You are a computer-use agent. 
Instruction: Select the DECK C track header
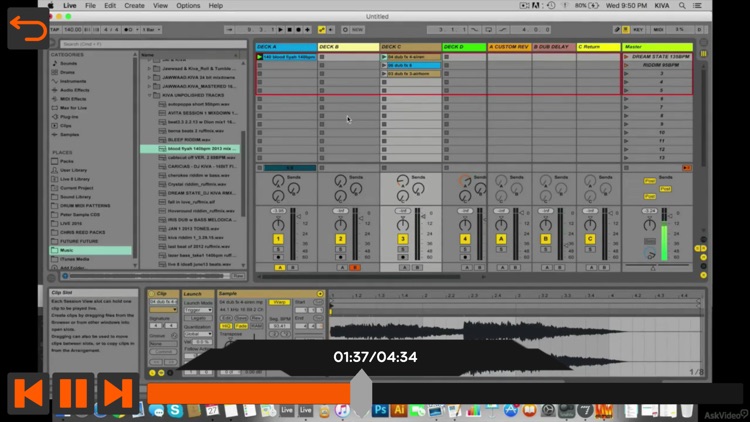[x=410, y=47]
